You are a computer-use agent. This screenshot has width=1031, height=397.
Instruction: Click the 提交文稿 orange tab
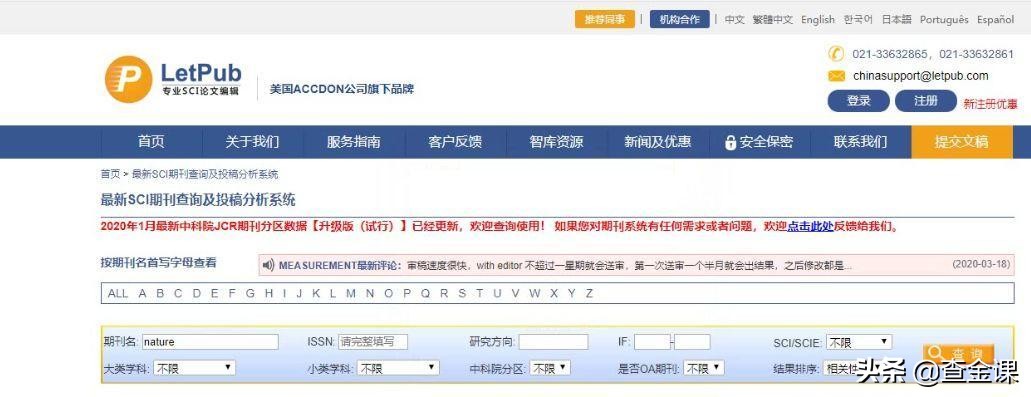962,142
